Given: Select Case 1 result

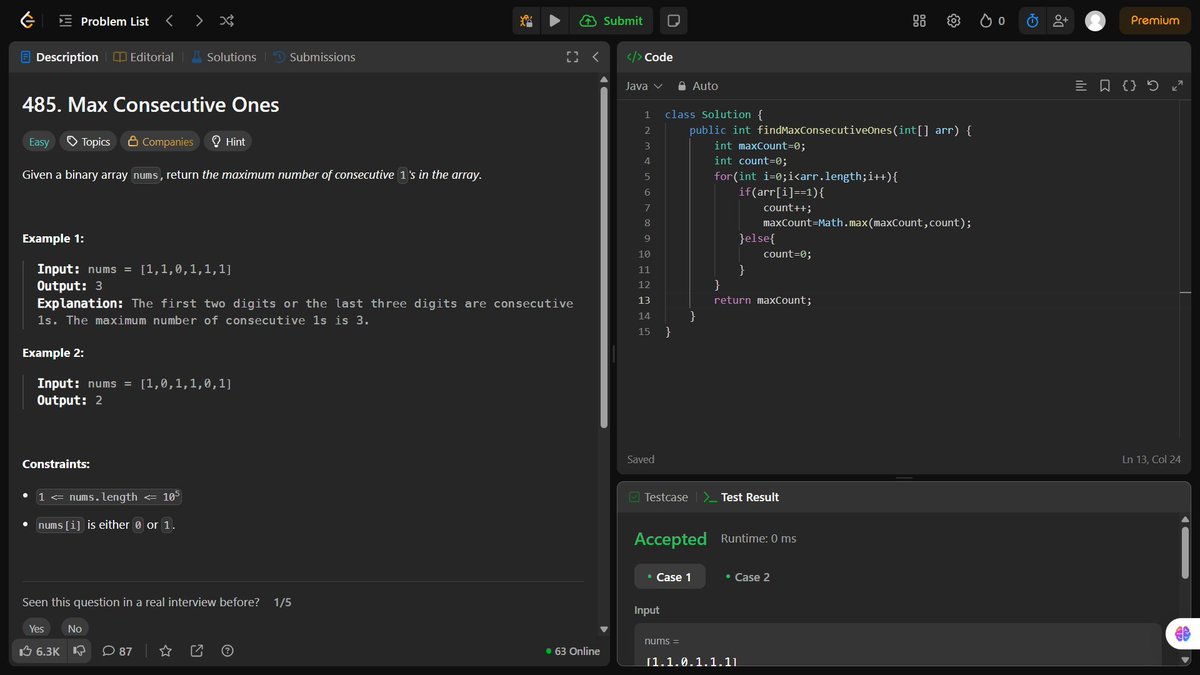Looking at the screenshot, I should 669,577.
